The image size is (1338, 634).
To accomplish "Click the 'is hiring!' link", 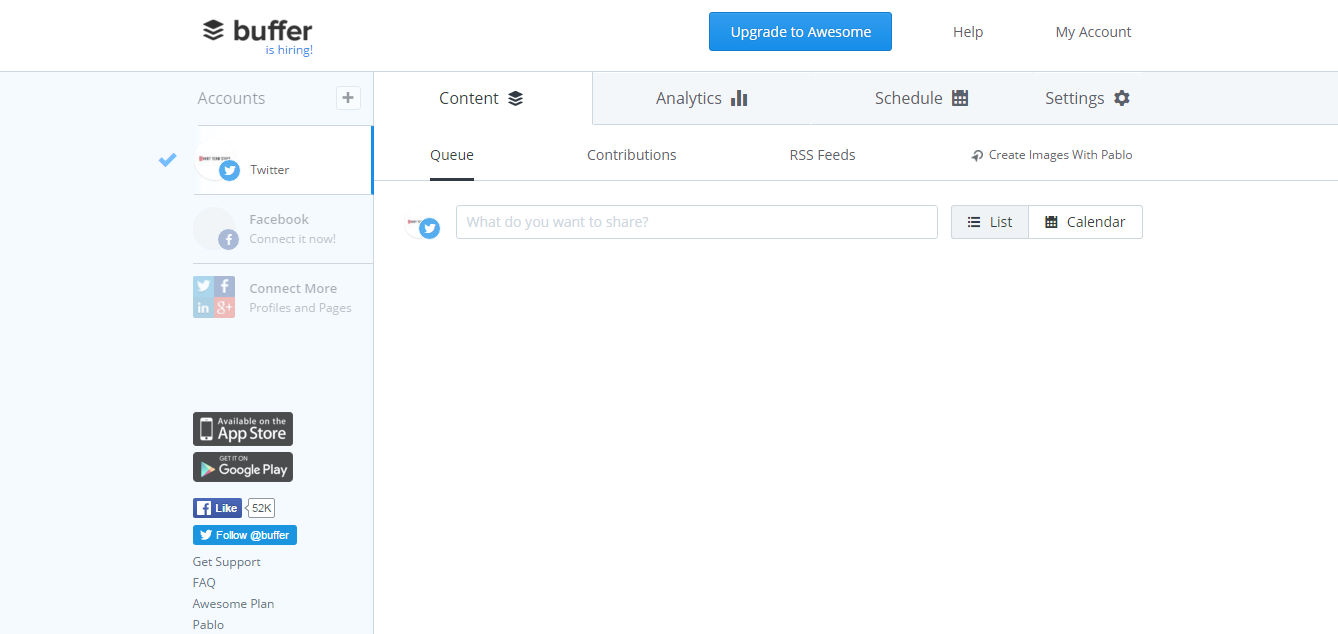I will point(289,50).
